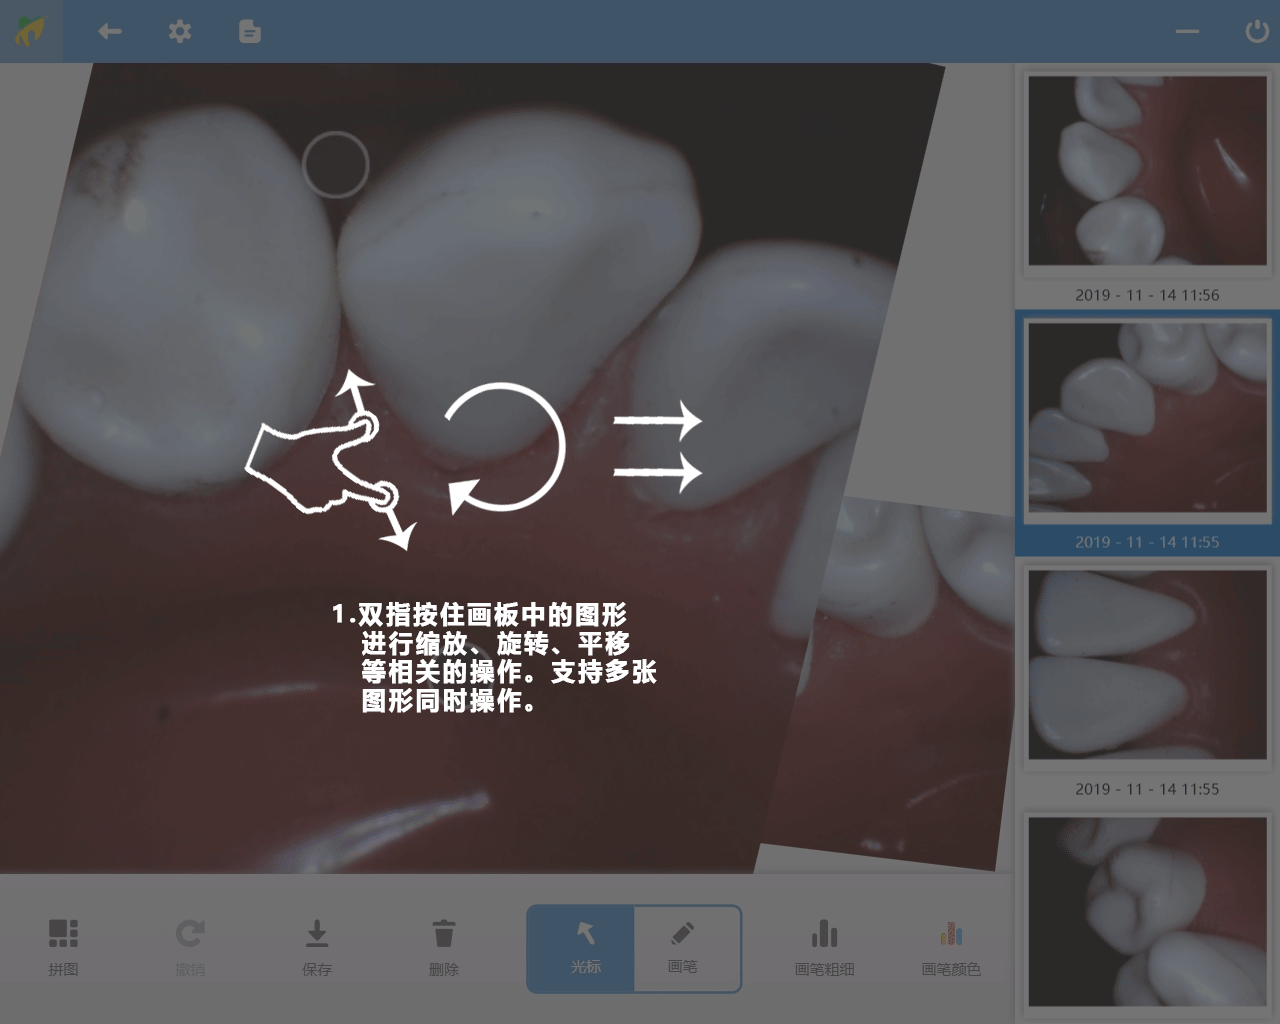Select the 拼图 collage tool
The height and width of the screenshot is (1024, 1280).
pos(63,946)
